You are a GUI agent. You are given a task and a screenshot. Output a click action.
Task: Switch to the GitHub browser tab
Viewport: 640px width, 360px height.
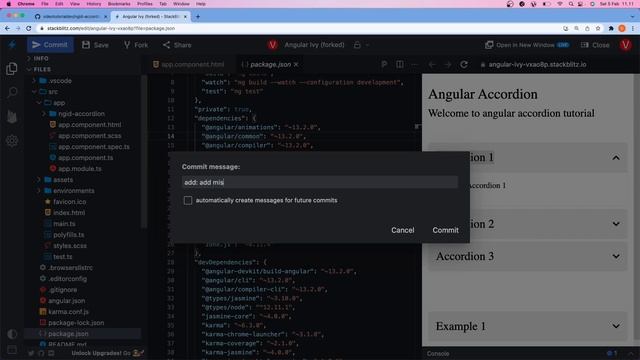coord(71,17)
